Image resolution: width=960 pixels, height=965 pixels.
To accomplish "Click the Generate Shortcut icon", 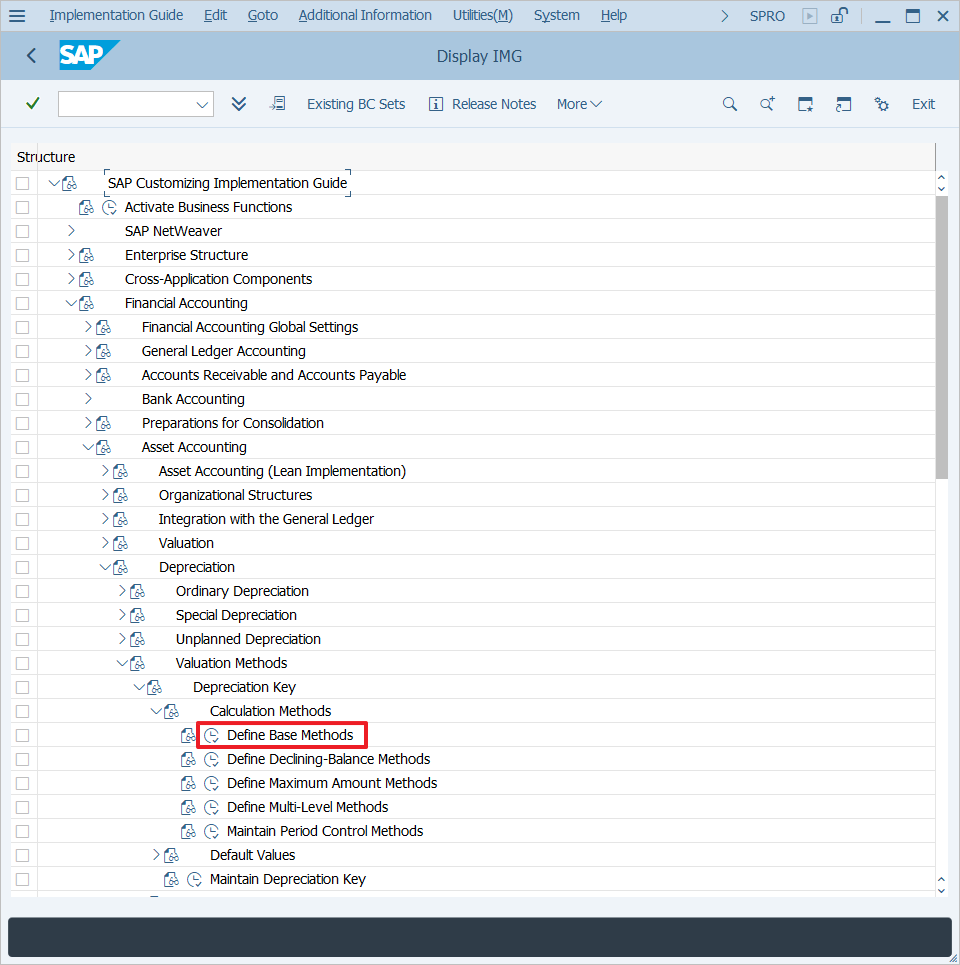I will click(x=843, y=104).
